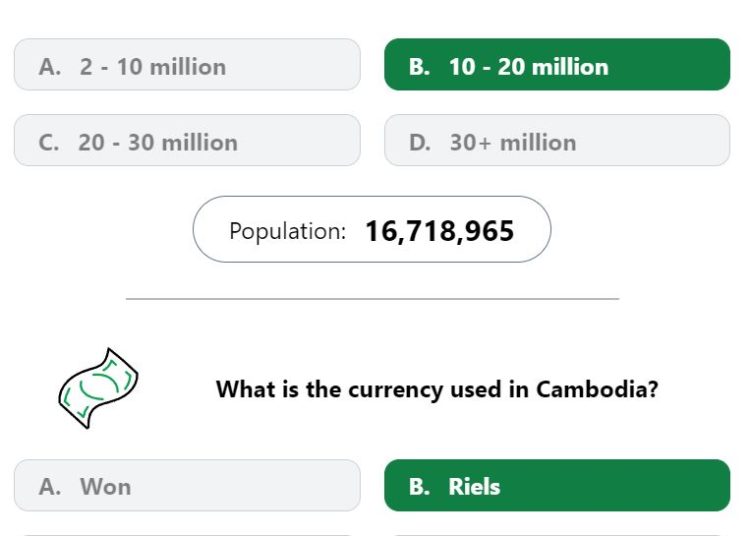Image resolution: width=750 pixels, height=536 pixels.
Task: Click the word 'Cambodia?' in the question
Action: [x=597, y=389]
